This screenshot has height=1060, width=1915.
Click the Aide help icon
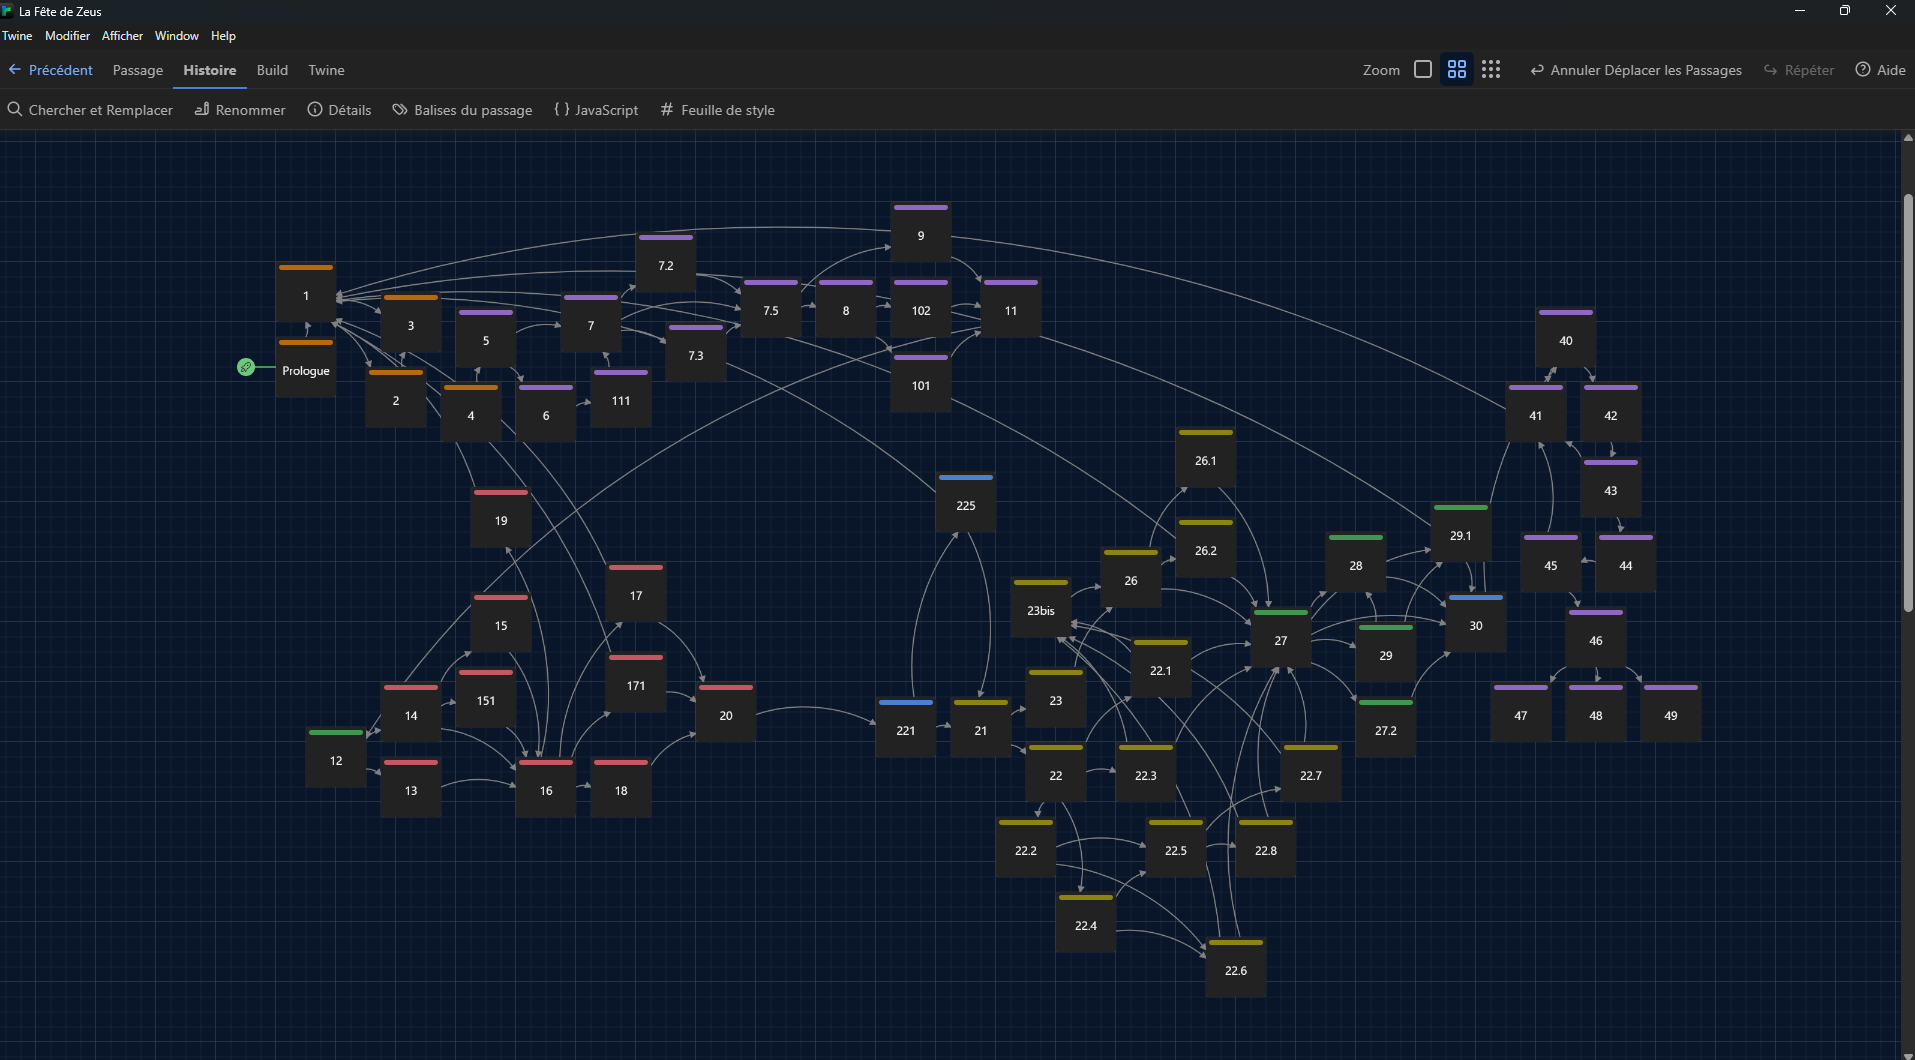point(1863,70)
